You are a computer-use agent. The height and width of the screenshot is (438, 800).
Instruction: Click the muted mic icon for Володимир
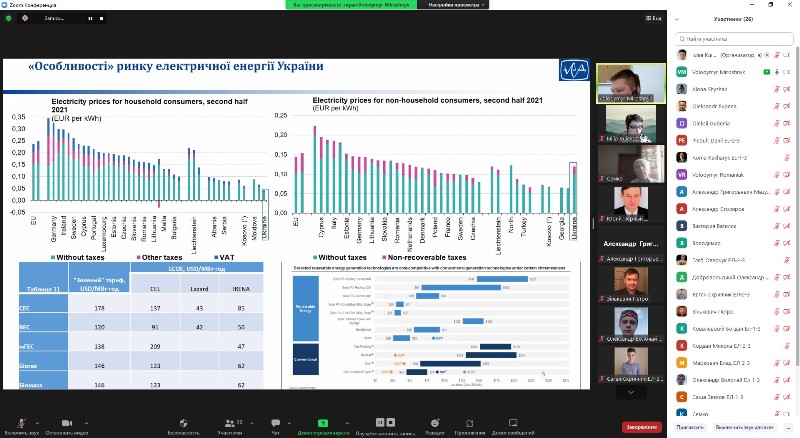[777, 243]
